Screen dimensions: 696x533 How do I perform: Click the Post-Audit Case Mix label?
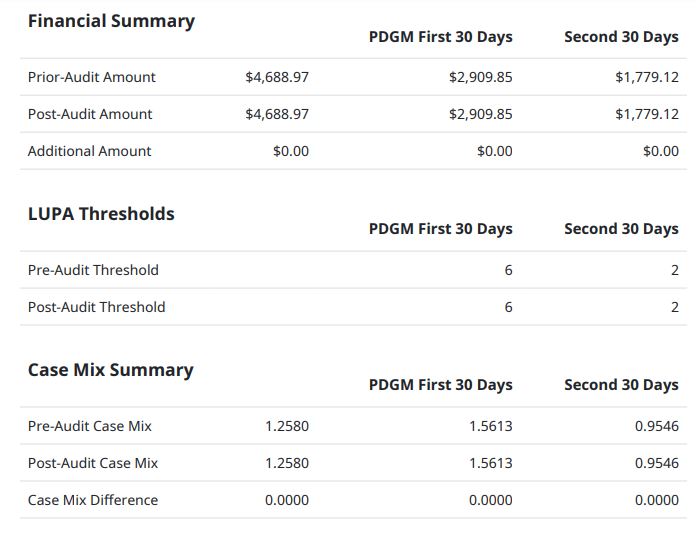click(93, 463)
